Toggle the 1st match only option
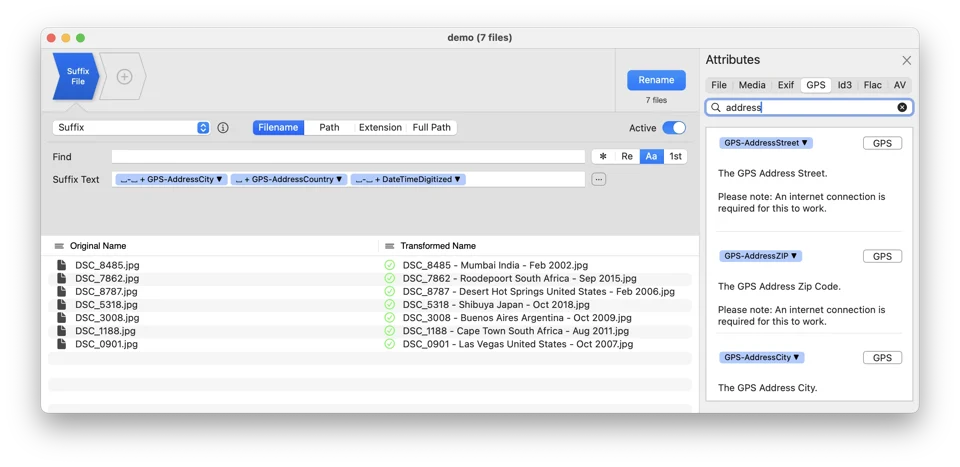 click(x=675, y=157)
